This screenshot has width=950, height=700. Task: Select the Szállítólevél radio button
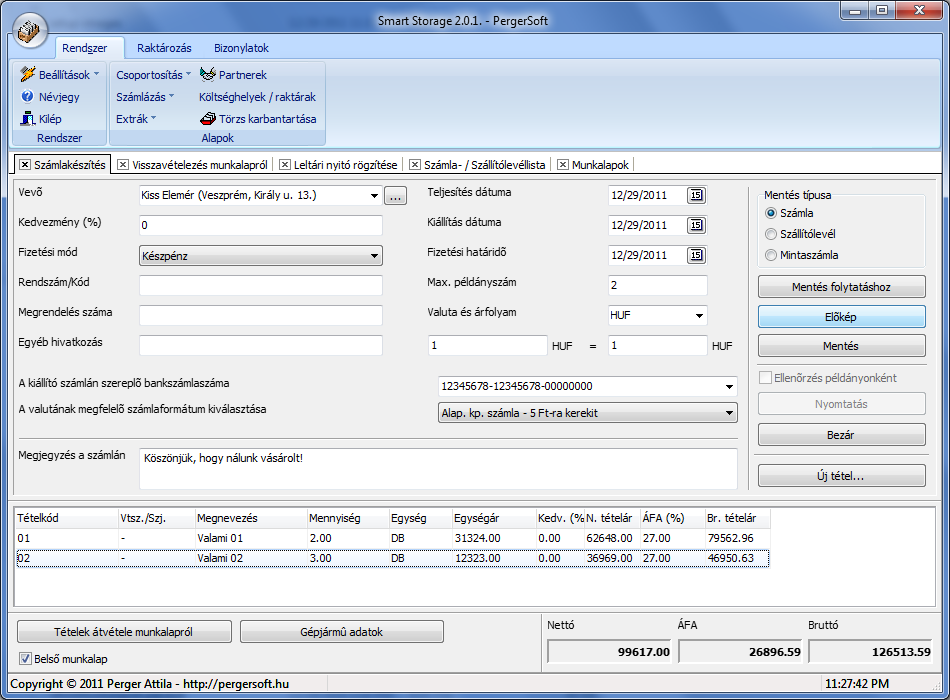point(770,234)
